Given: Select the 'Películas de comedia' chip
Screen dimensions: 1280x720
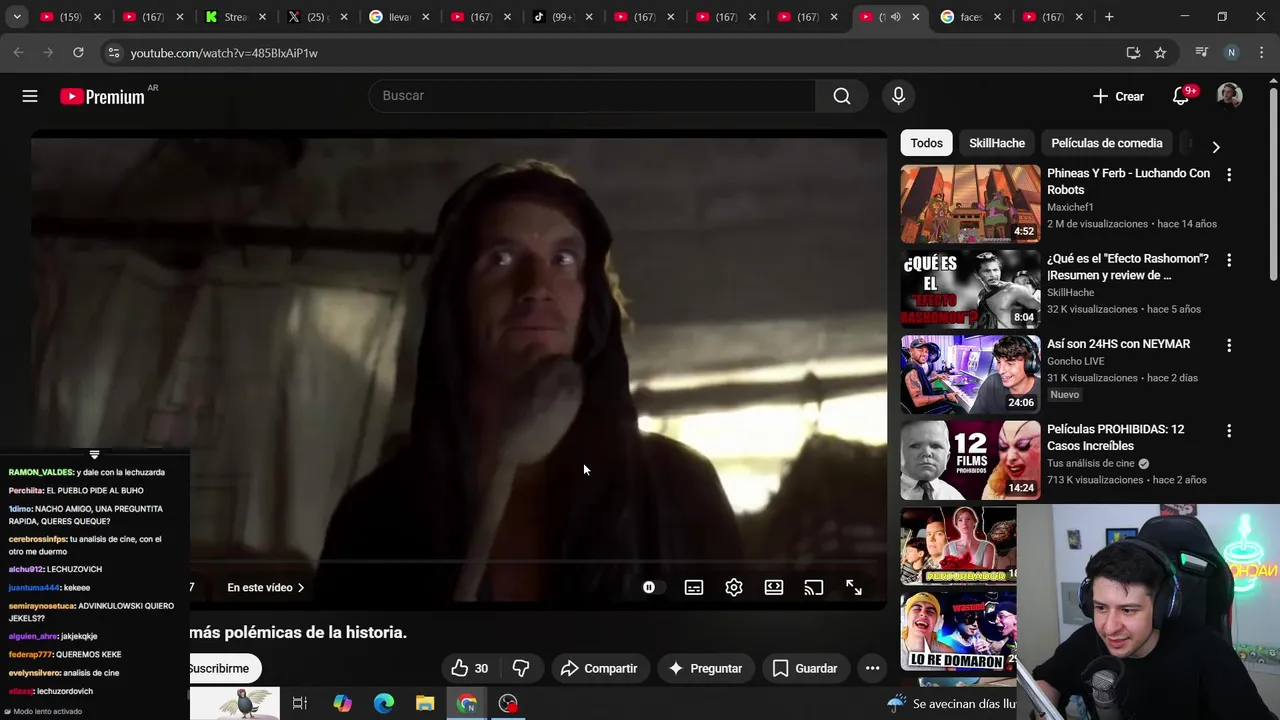Looking at the screenshot, I should pos(1107,143).
